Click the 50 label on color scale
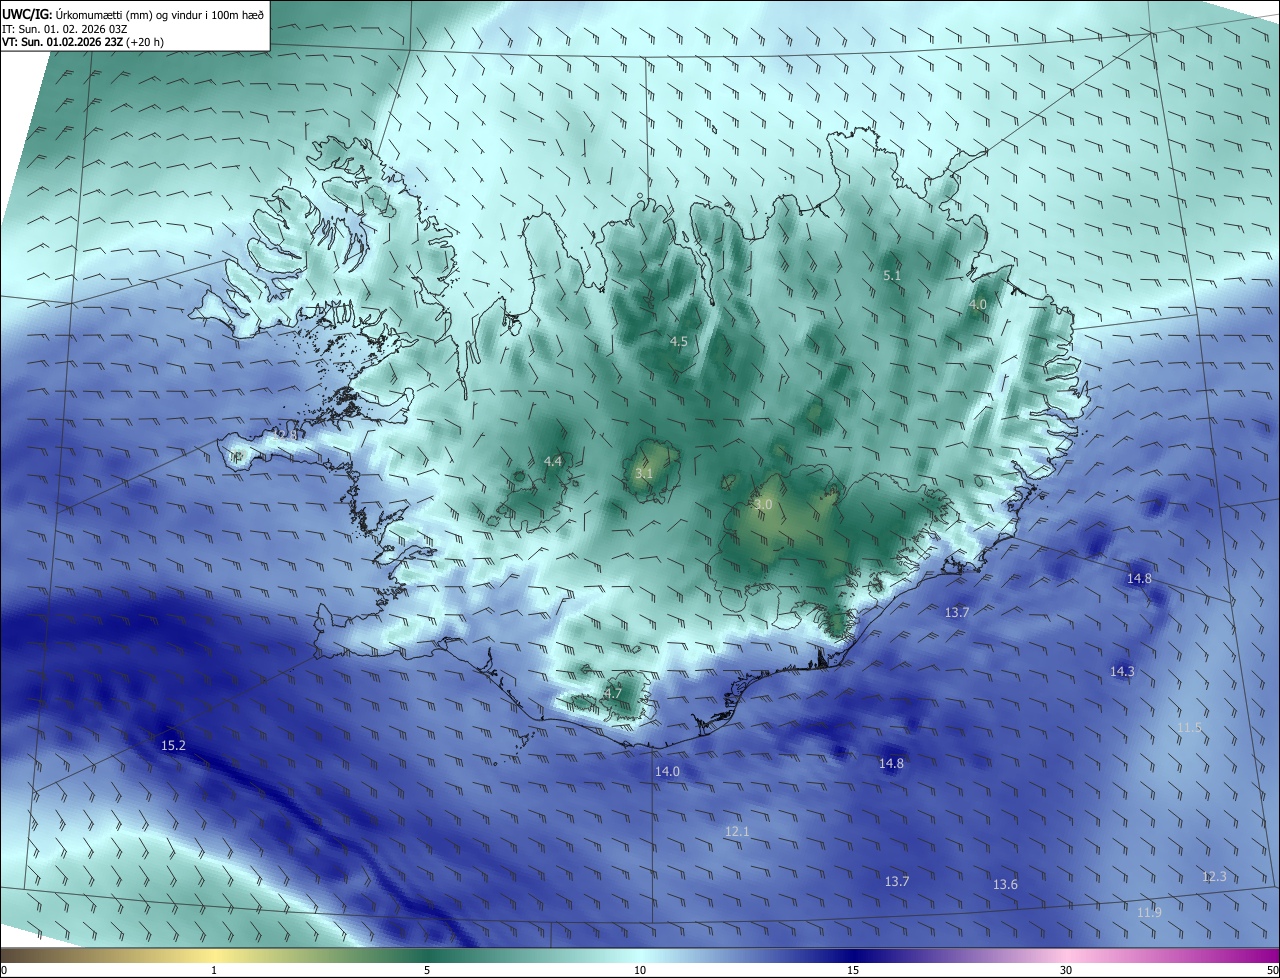The image size is (1280, 978). click(x=1272, y=970)
